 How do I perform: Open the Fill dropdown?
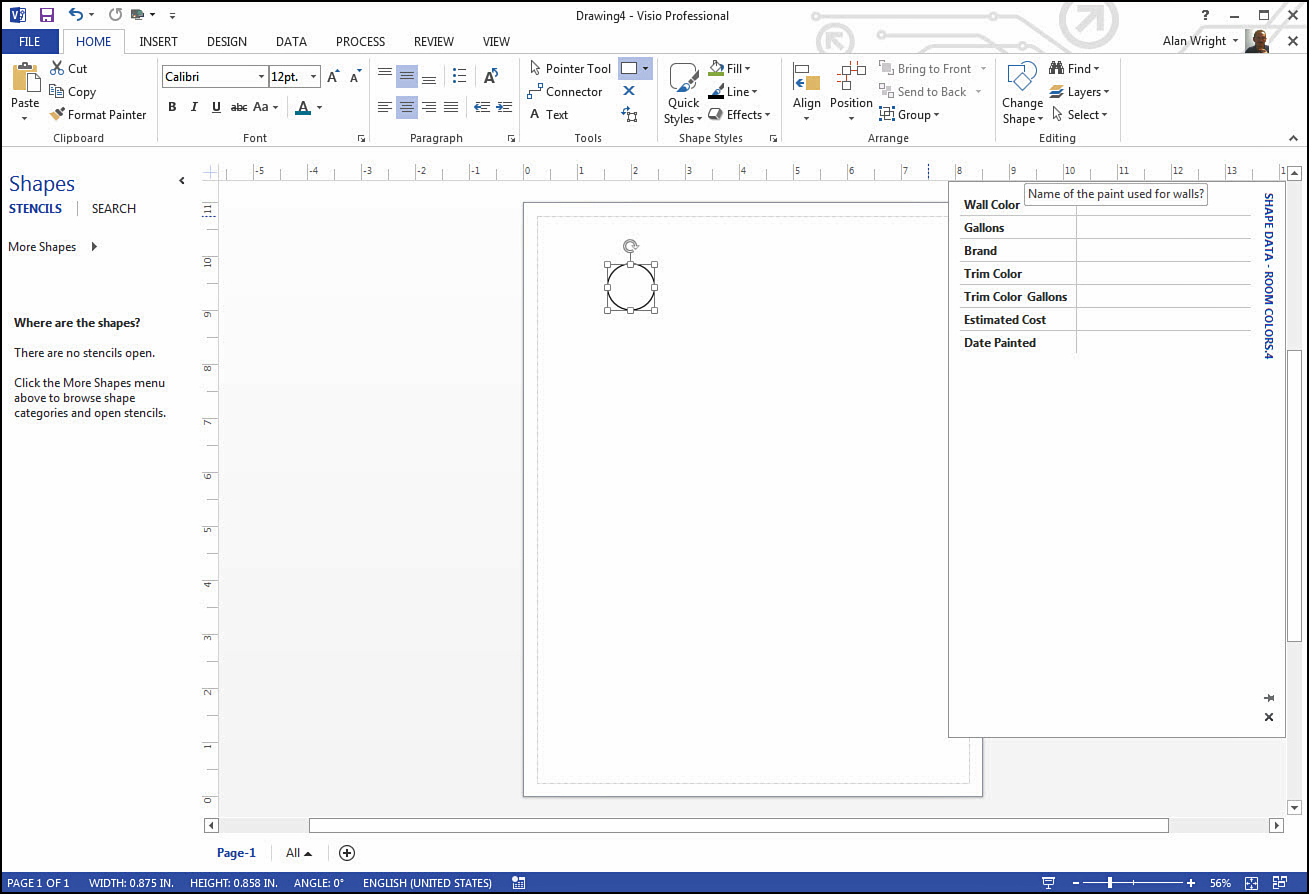tap(730, 69)
